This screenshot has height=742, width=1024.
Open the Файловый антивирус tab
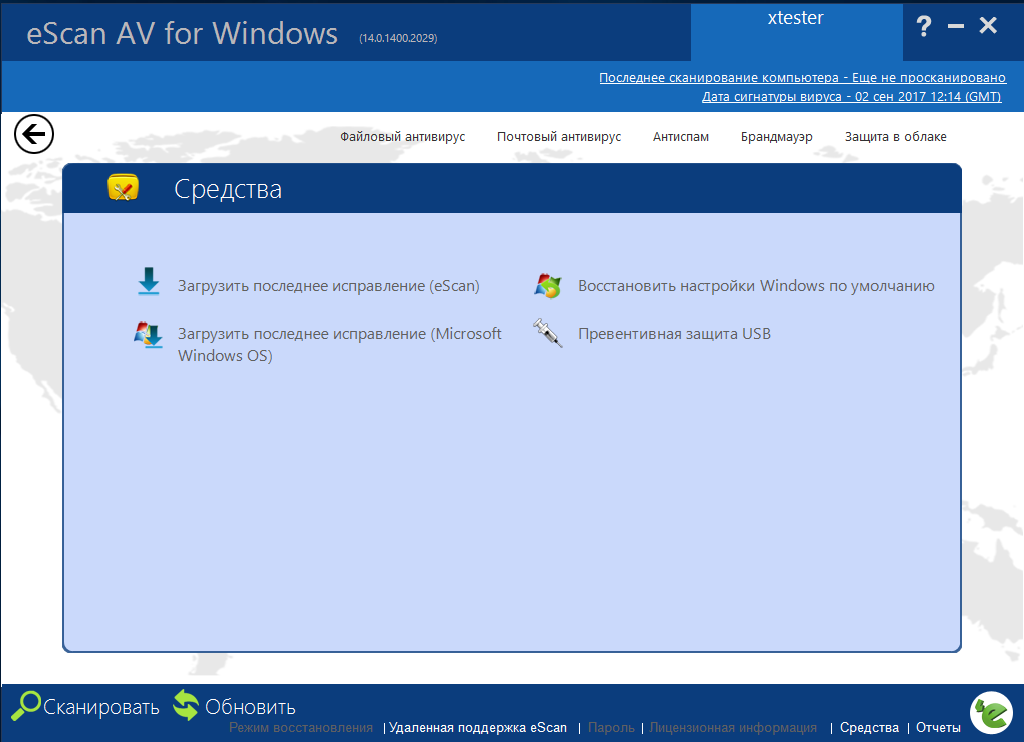click(x=402, y=137)
